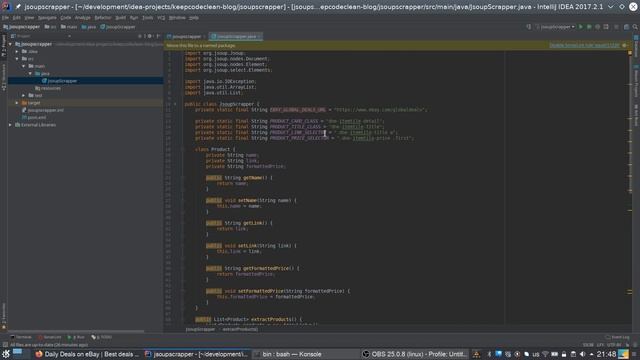The image size is (640, 360).
Task: Open Search Everywhere magnifier icon
Action: [x=635, y=27]
